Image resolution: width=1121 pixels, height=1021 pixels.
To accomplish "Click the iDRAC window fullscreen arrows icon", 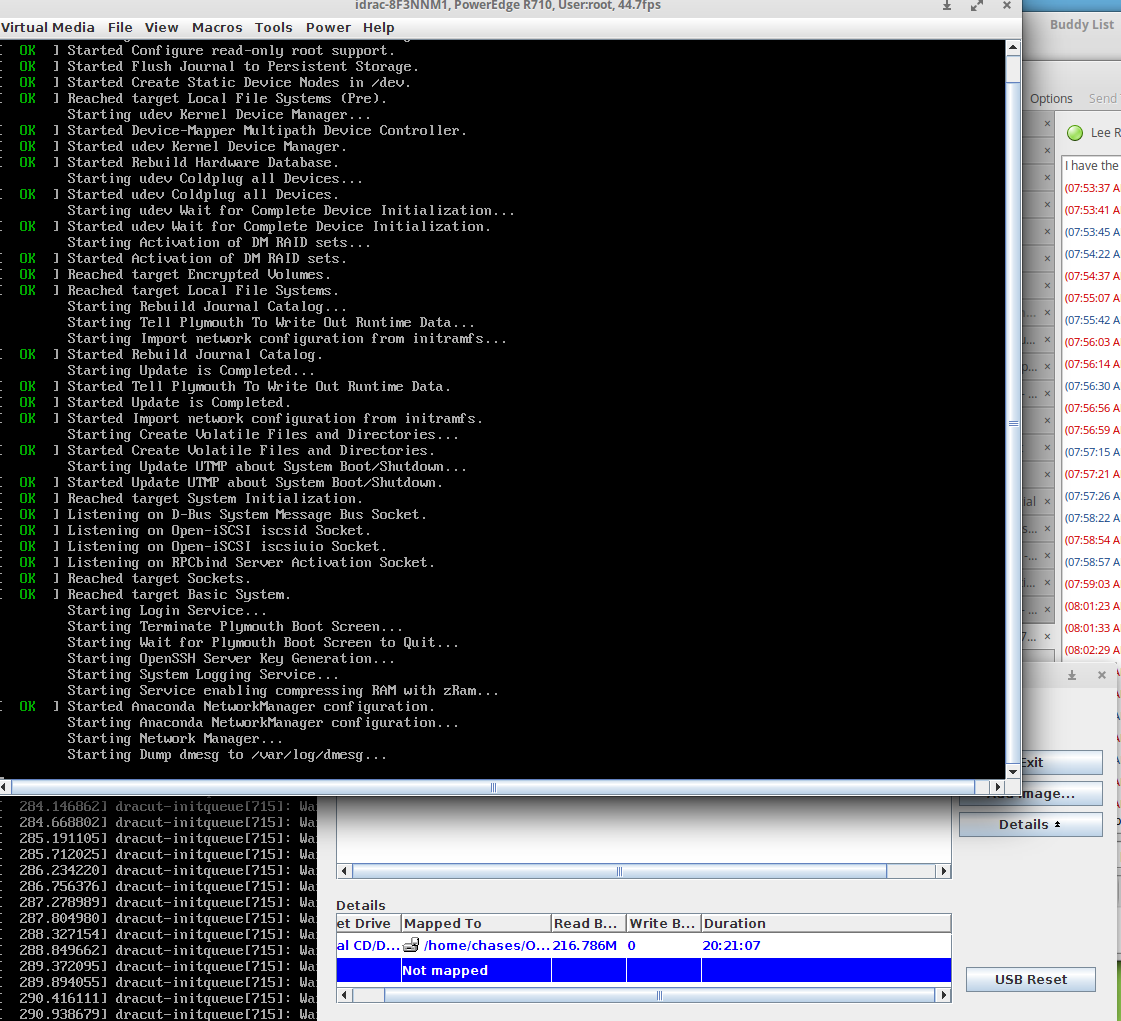I will coord(977,6).
